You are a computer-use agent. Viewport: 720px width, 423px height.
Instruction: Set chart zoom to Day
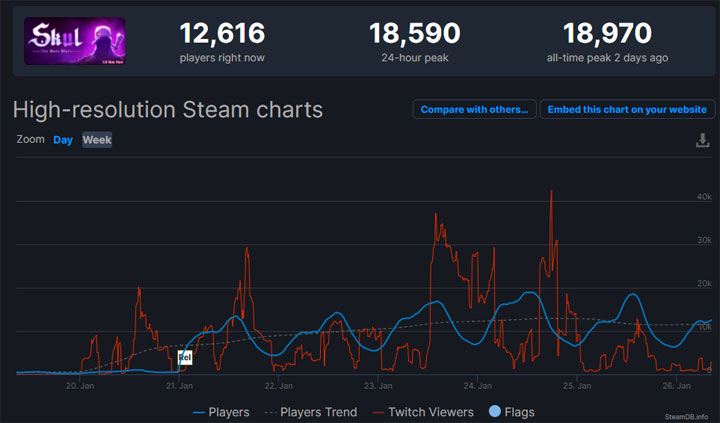click(63, 140)
